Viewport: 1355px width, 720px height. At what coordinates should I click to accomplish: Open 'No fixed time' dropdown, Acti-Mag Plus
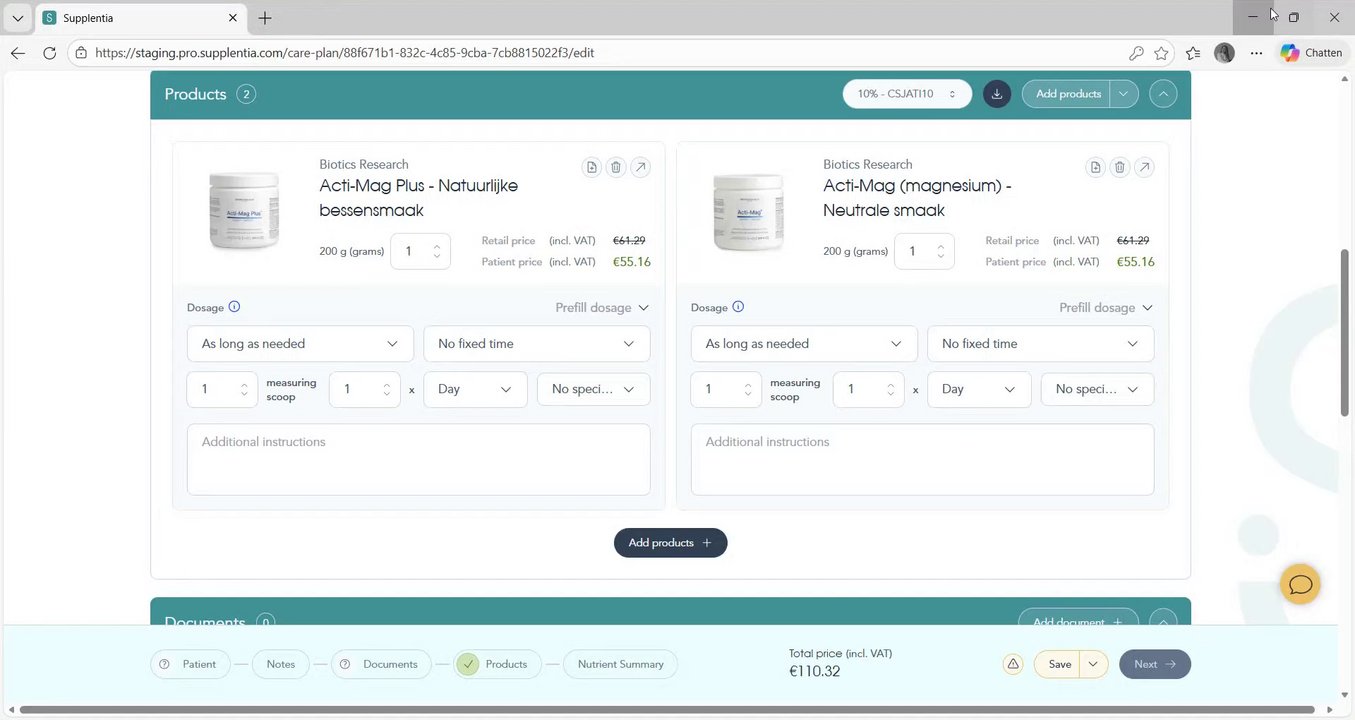tap(536, 344)
